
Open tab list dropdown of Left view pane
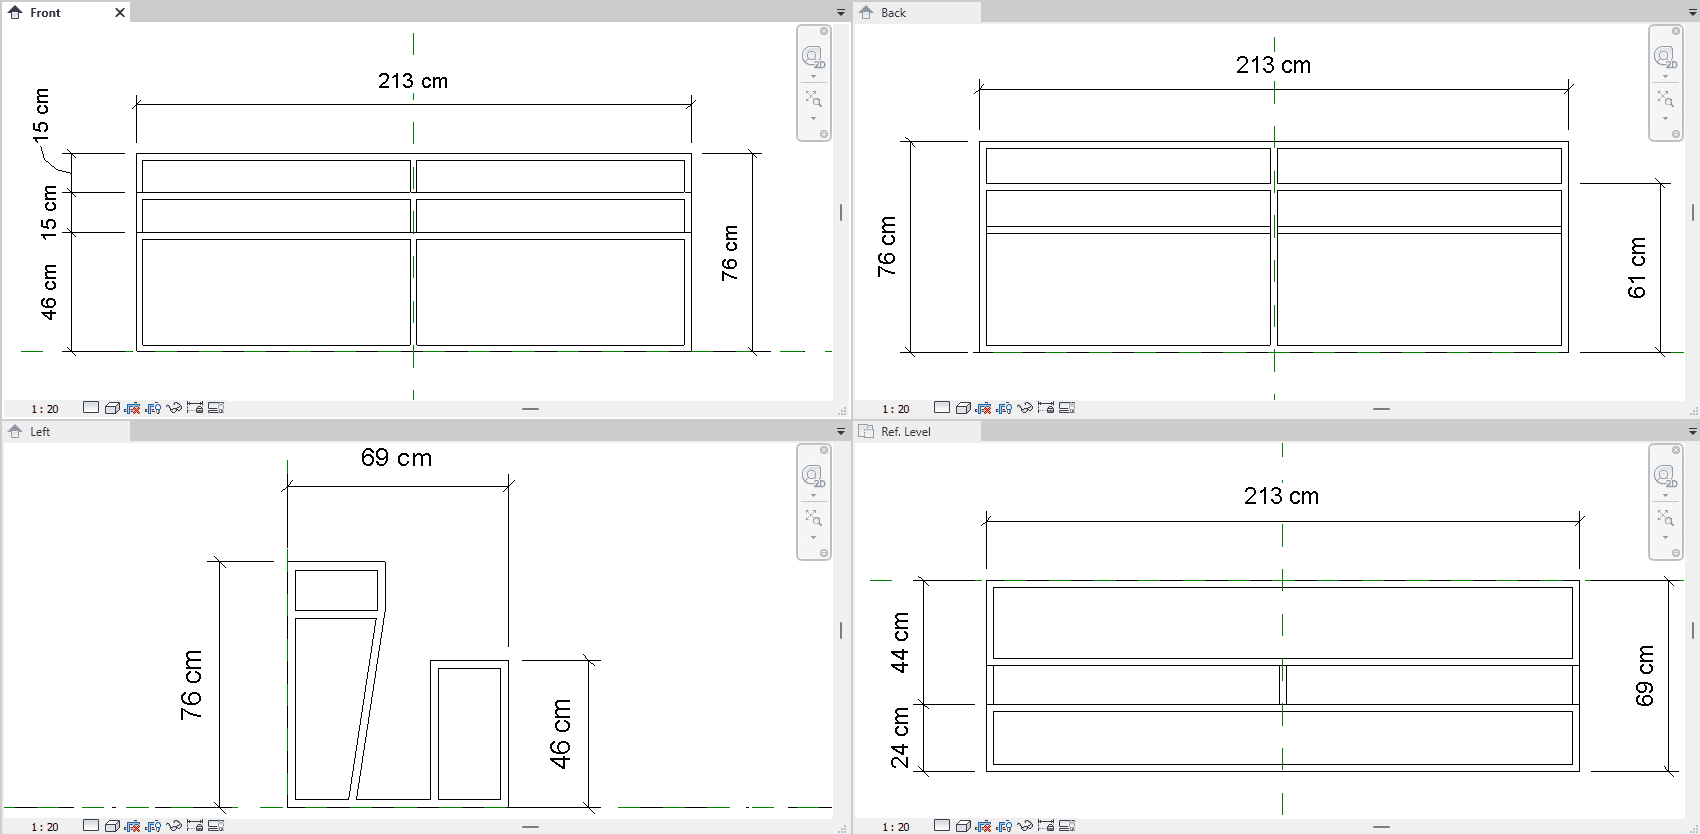tap(840, 432)
